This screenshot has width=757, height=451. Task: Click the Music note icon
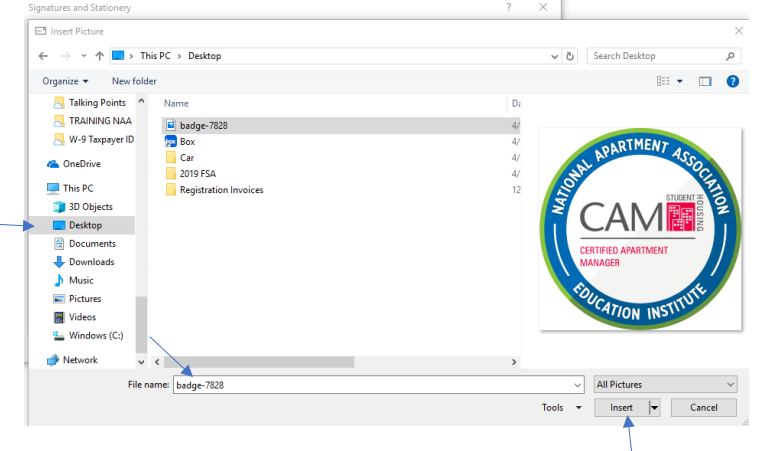click(59, 280)
